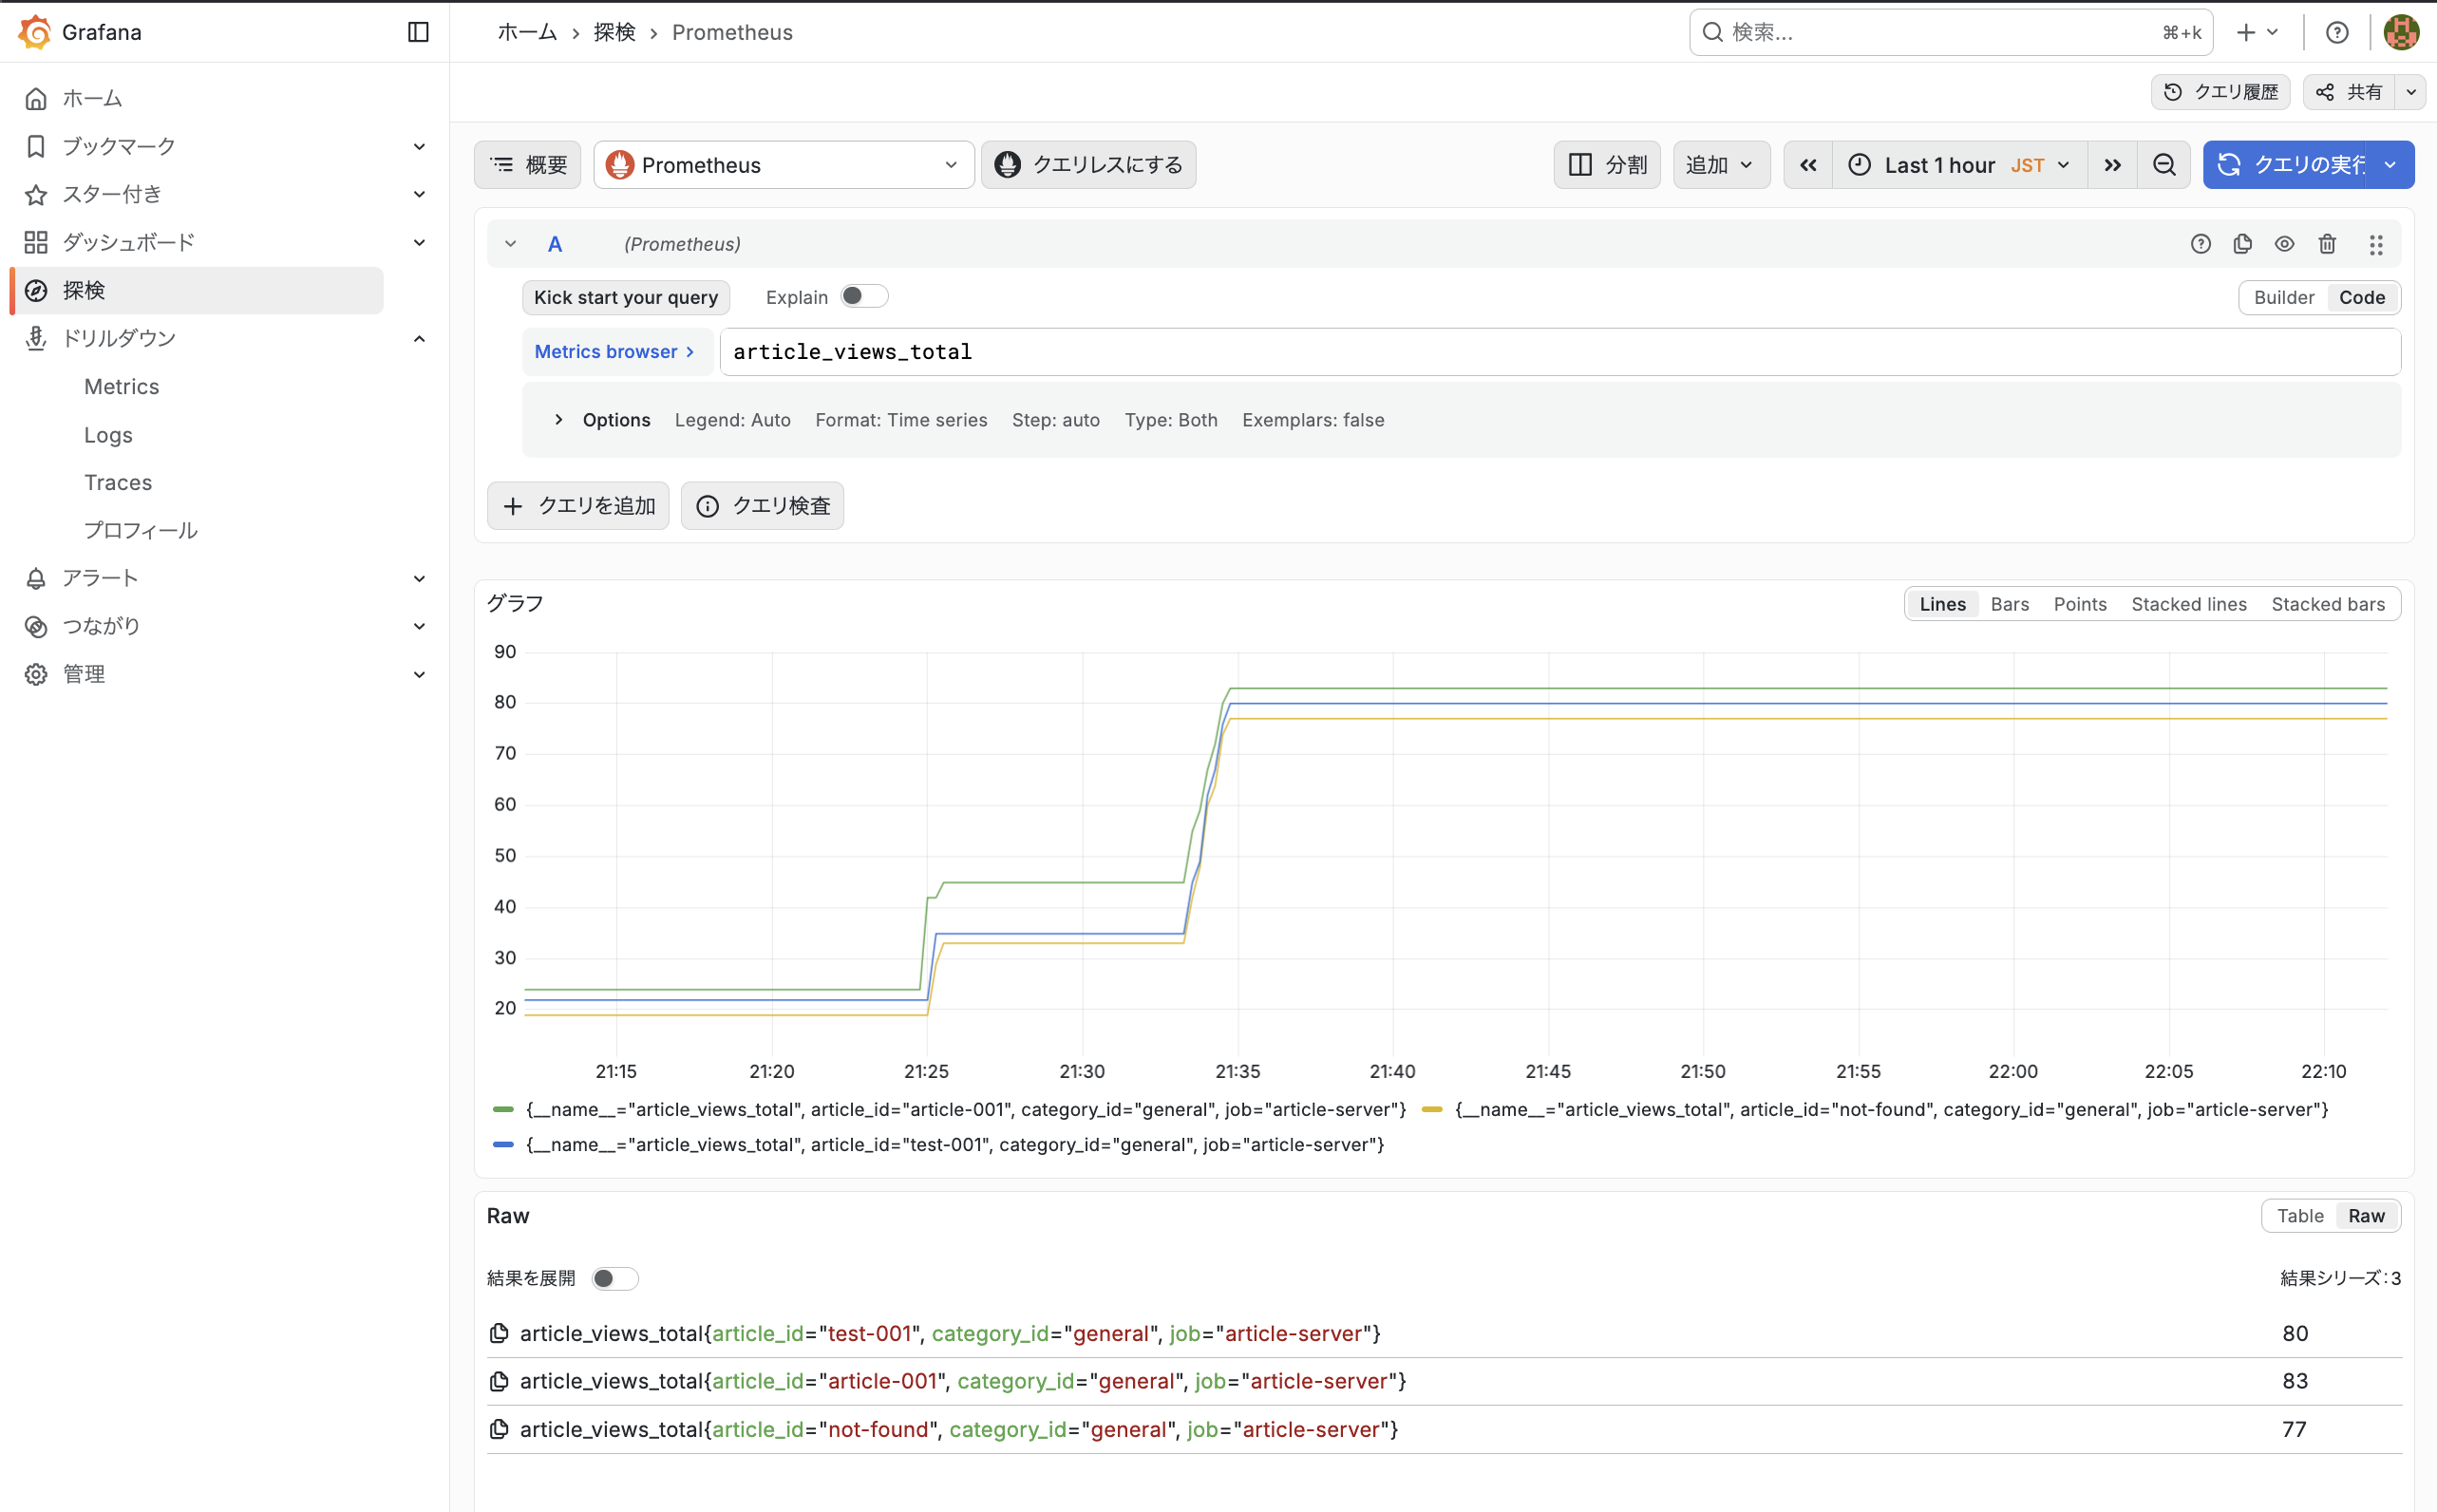Shift time range forward with double-right arrow
Viewport: 2437px width, 1512px height.
click(x=2112, y=165)
